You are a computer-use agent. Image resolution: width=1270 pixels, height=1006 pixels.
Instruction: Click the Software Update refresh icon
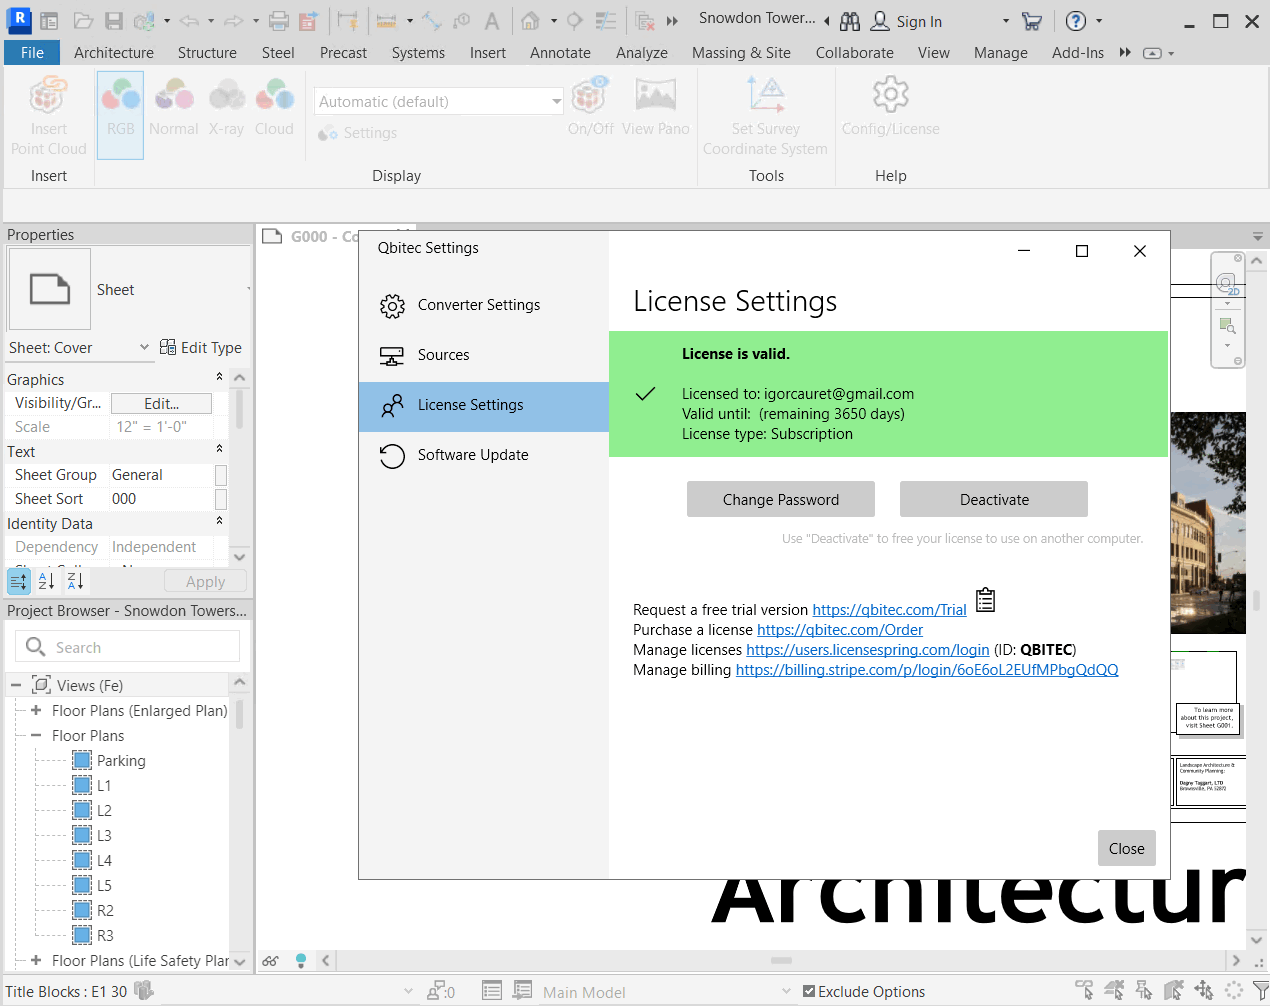point(392,456)
